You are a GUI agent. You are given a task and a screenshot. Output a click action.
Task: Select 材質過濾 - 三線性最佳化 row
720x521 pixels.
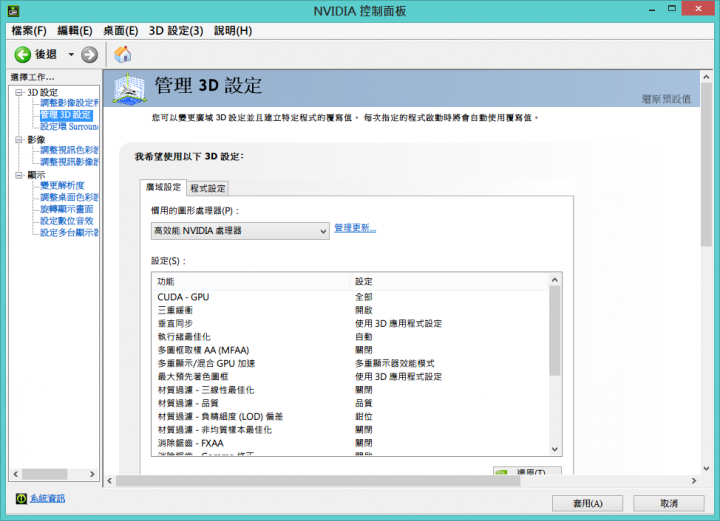point(350,390)
